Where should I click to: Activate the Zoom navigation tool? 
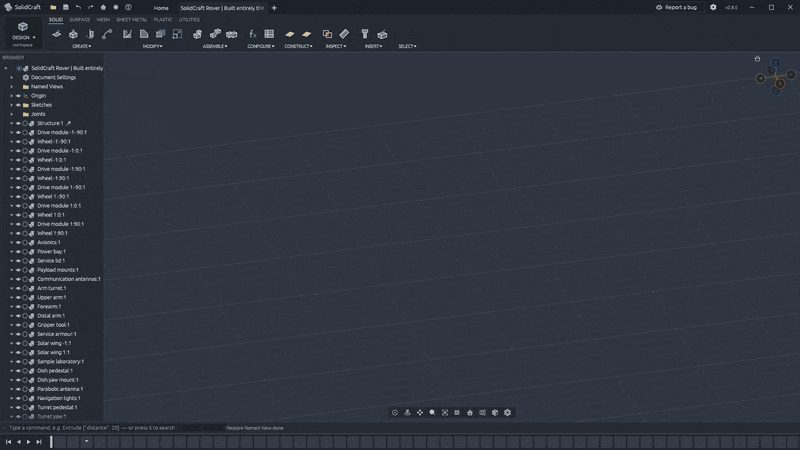tap(432, 413)
